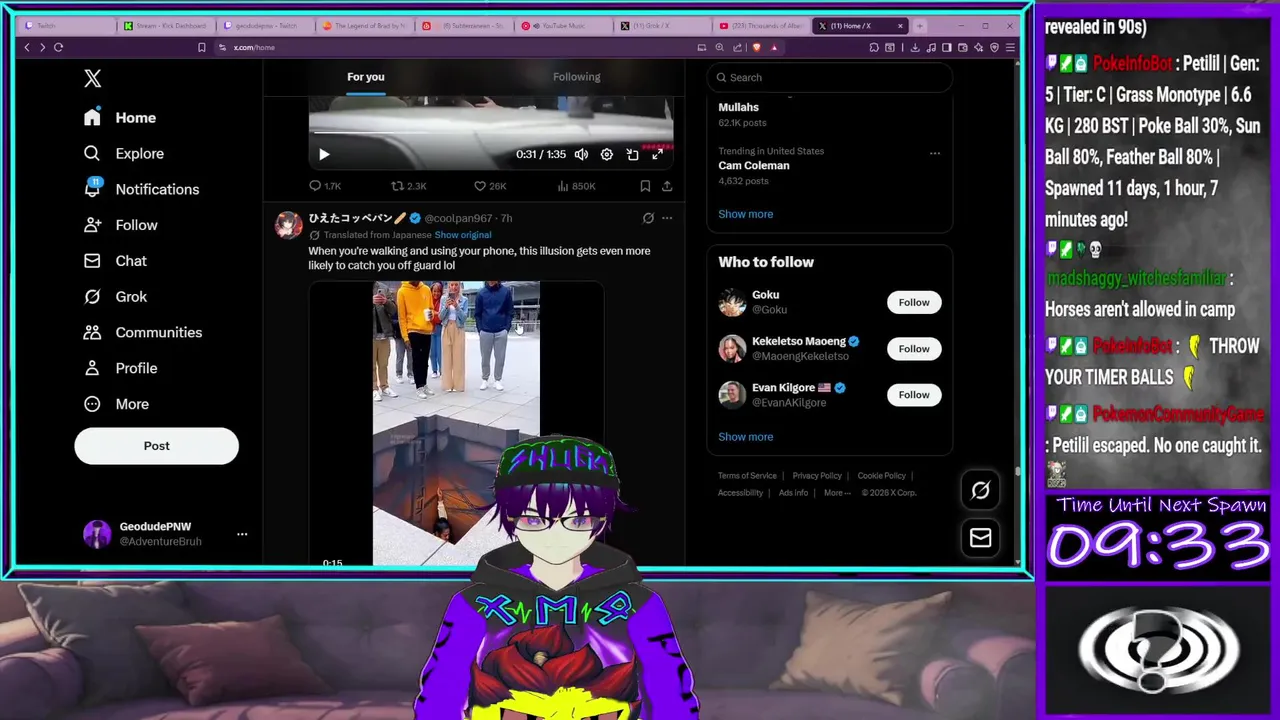The image size is (1280, 720).
Task: Open more options on coolpan967 post
Action: 667,218
